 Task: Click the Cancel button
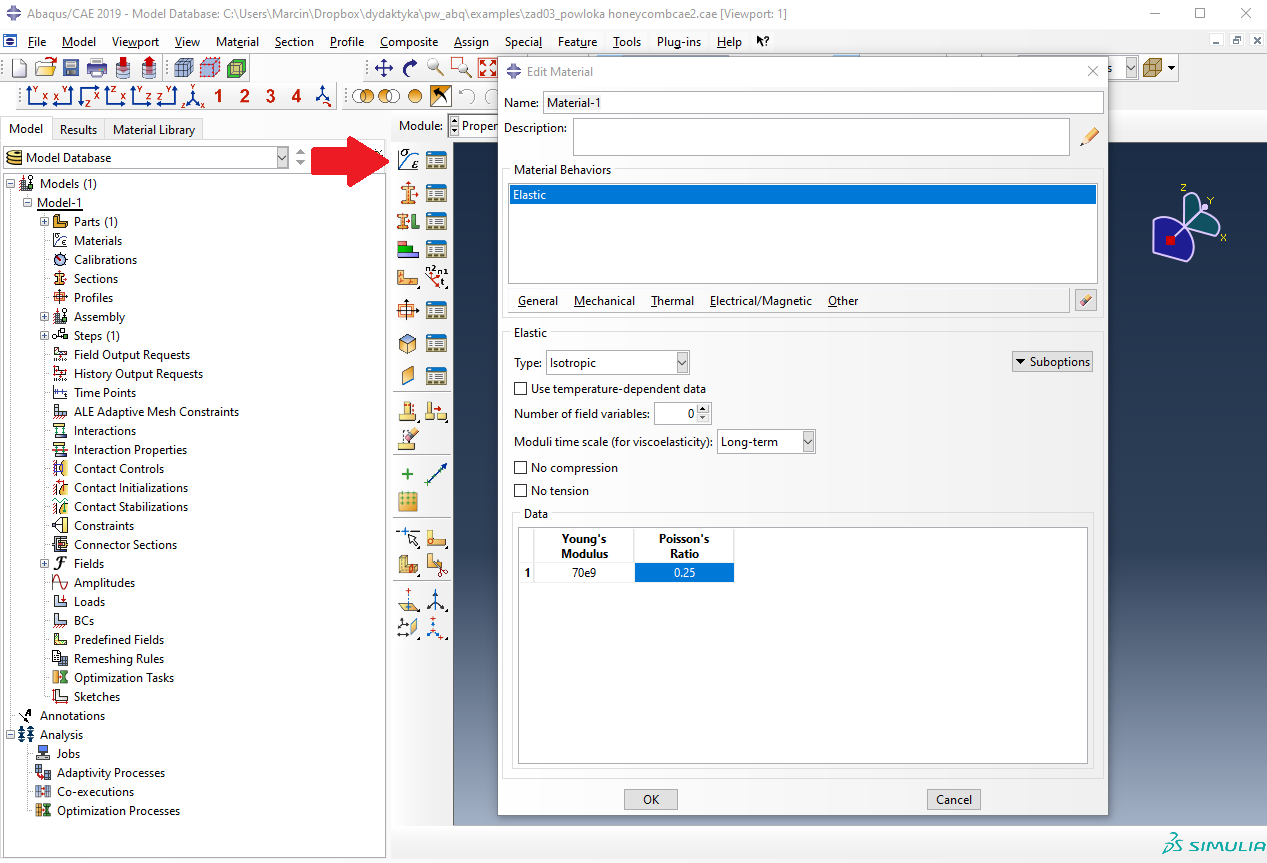pyautogui.click(x=953, y=799)
